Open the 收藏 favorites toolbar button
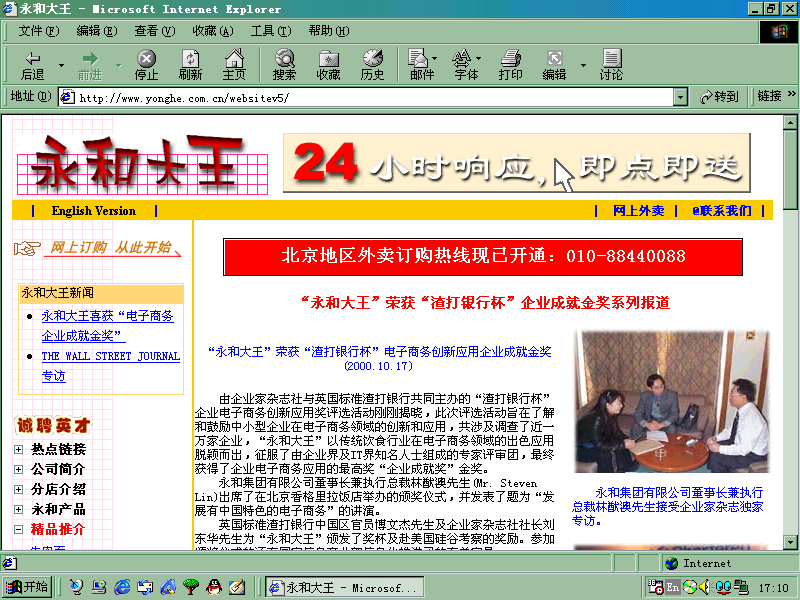800x600 pixels. (x=328, y=65)
